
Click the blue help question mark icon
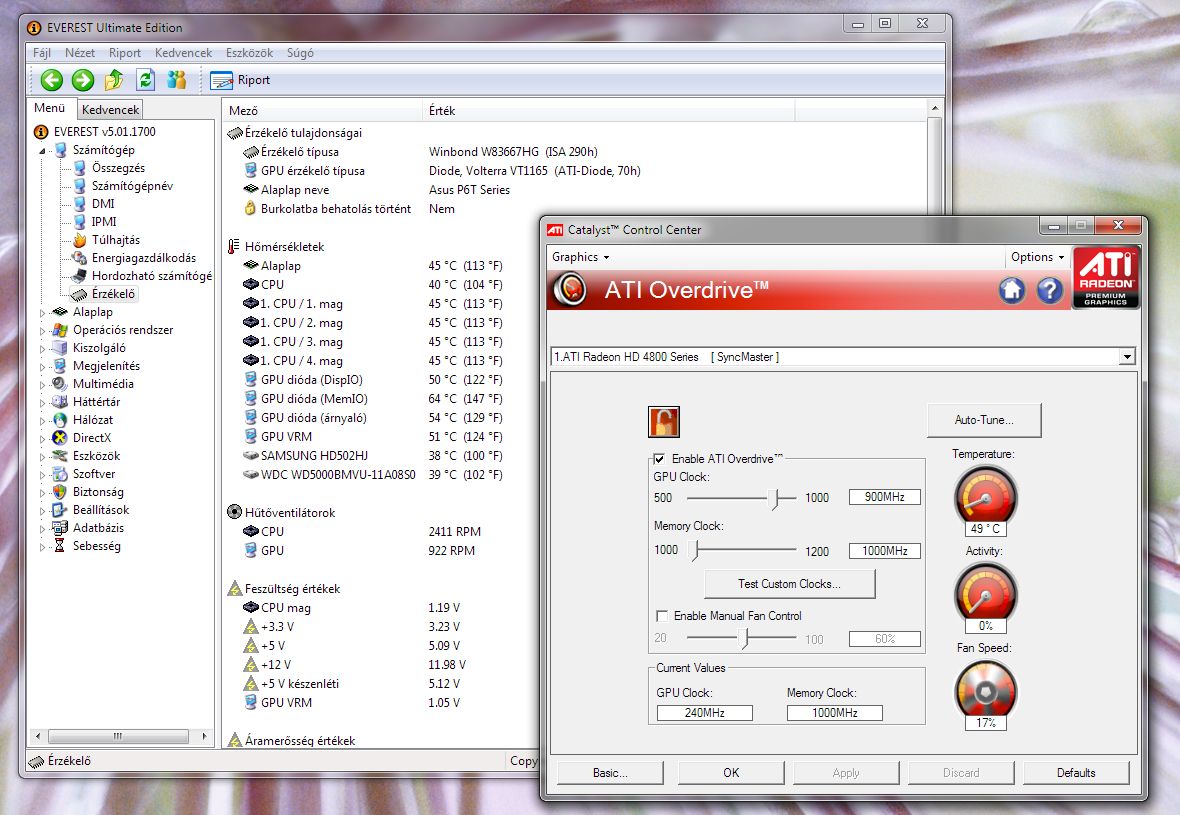pyautogui.click(x=1049, y=290)
